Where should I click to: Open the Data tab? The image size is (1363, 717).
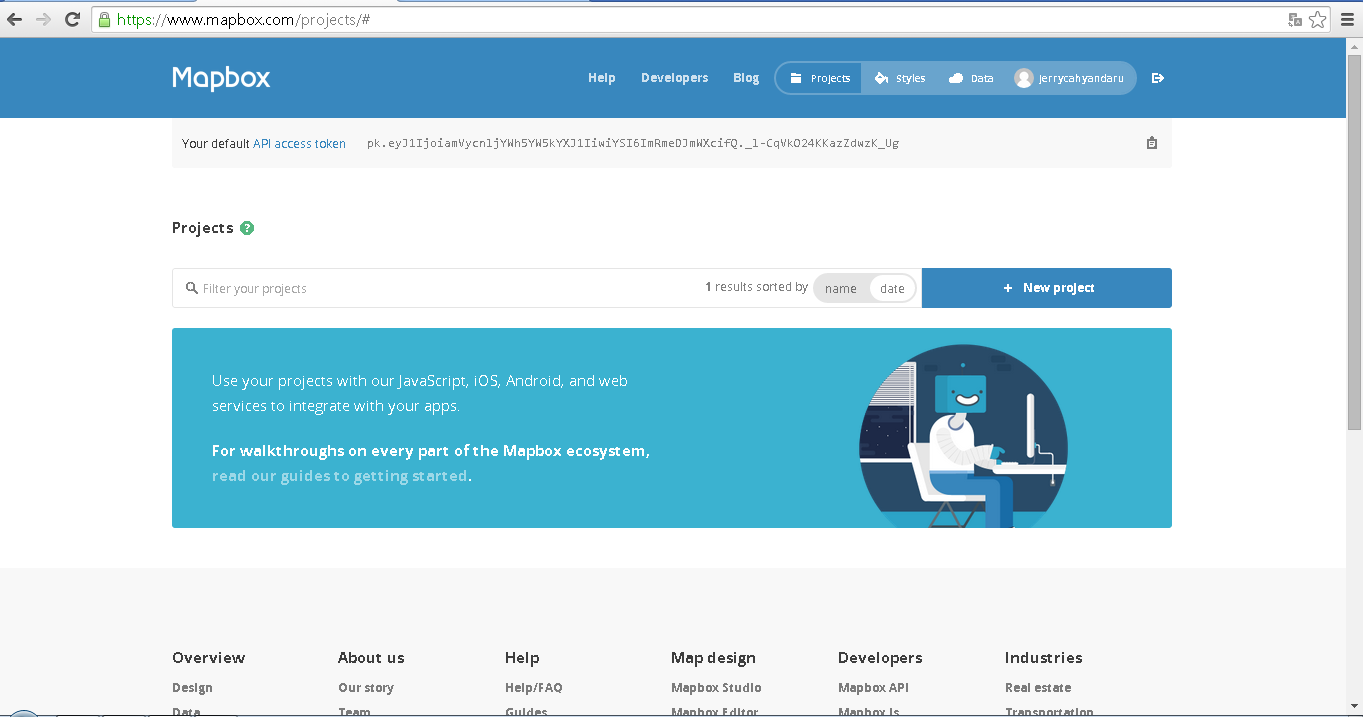coord(971,78)
